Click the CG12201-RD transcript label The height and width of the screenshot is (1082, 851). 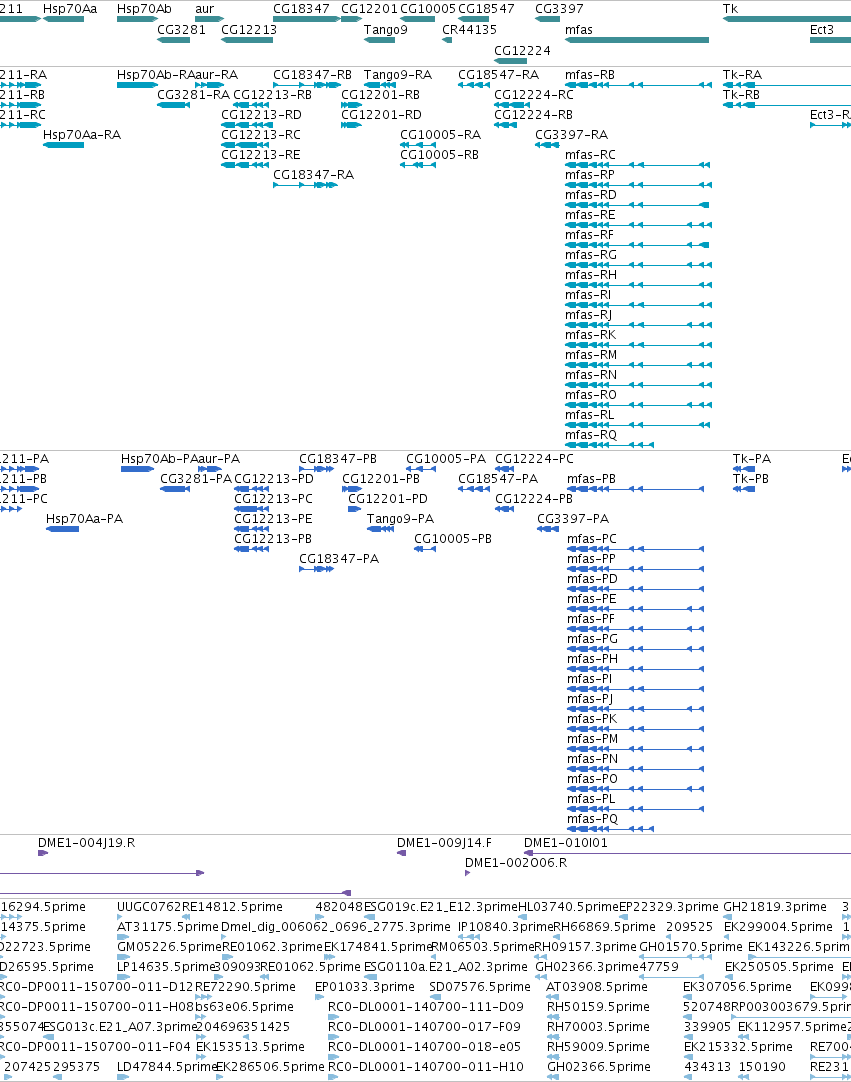click(381, 115)
